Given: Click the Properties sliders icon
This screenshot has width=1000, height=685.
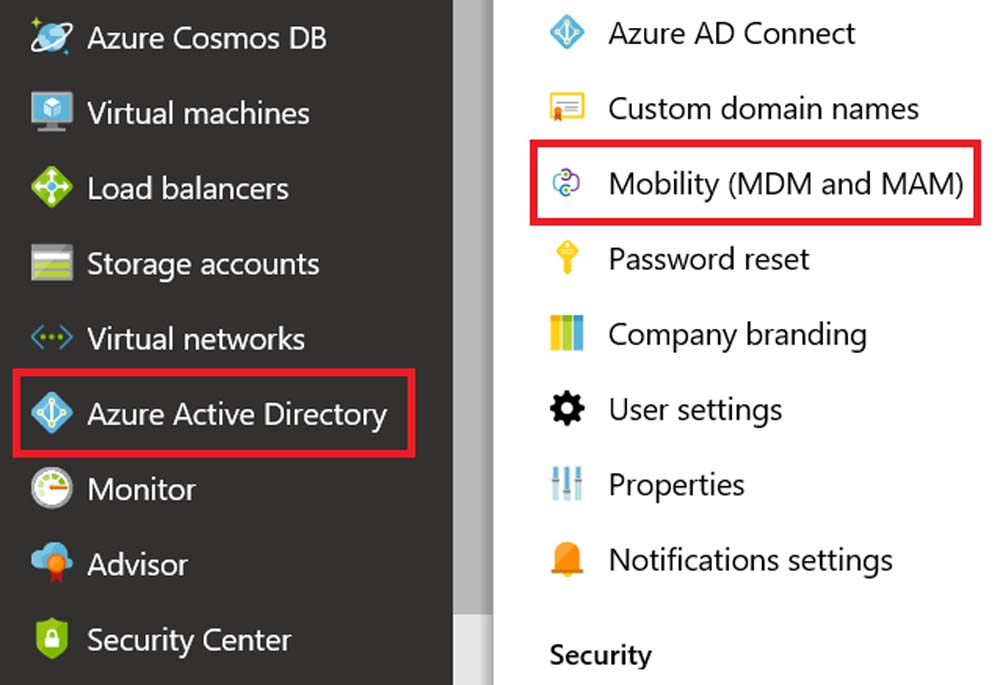Looking at the screenshot, I should [x=566, y=483].
